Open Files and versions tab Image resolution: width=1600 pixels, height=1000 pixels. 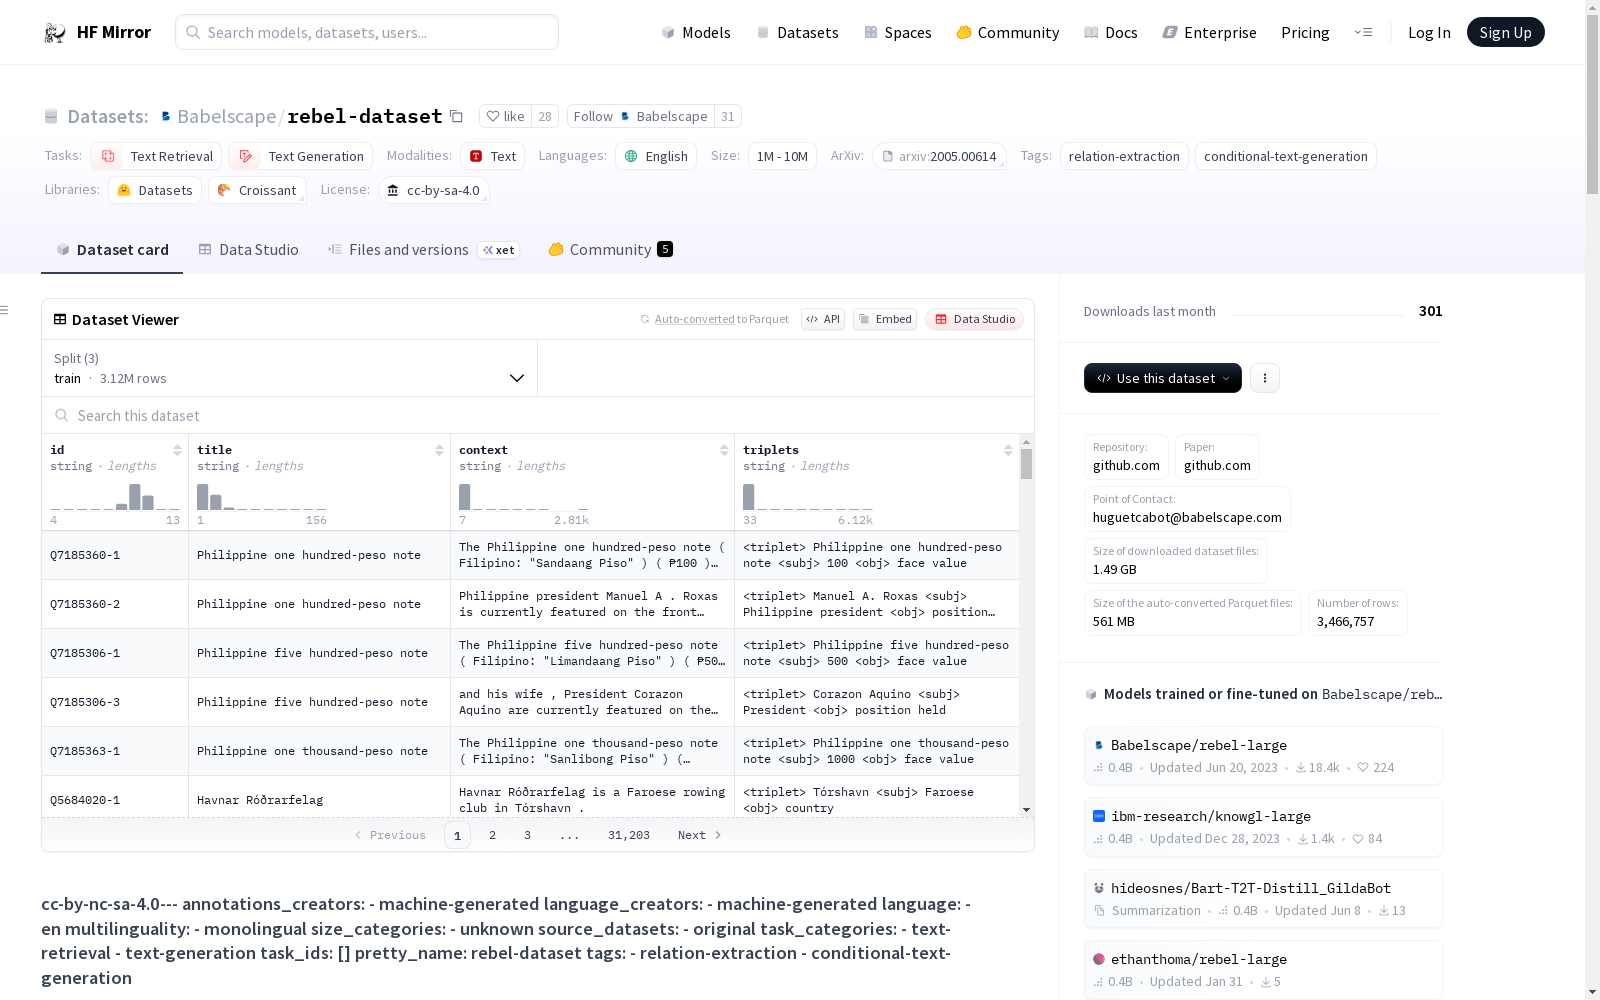(423, 250)
